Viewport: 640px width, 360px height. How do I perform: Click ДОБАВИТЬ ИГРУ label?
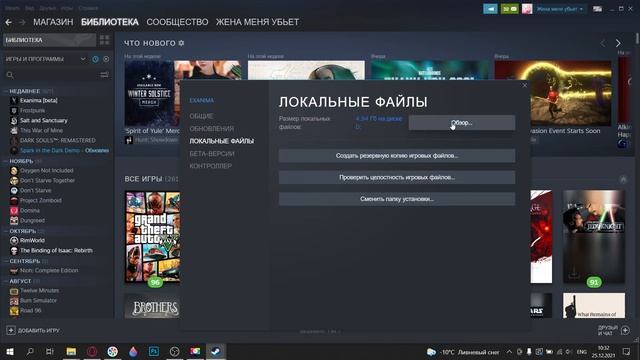(39, 331)
